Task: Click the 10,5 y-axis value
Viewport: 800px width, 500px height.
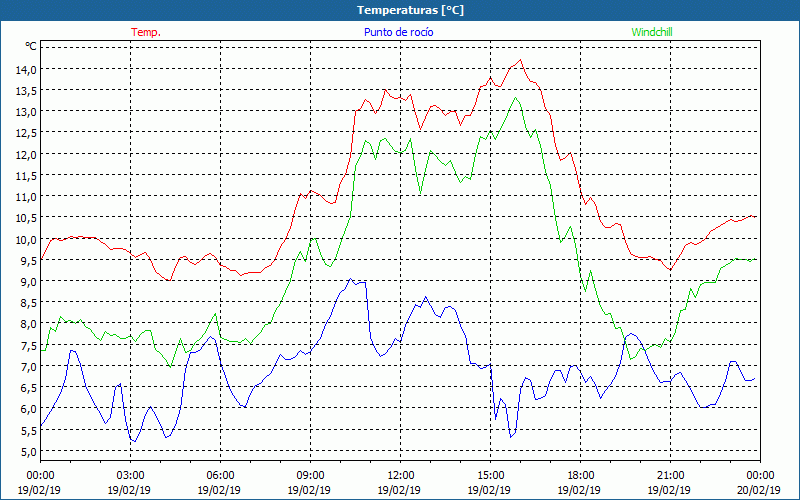Action: pyautogui.click(x=26, y=218)
